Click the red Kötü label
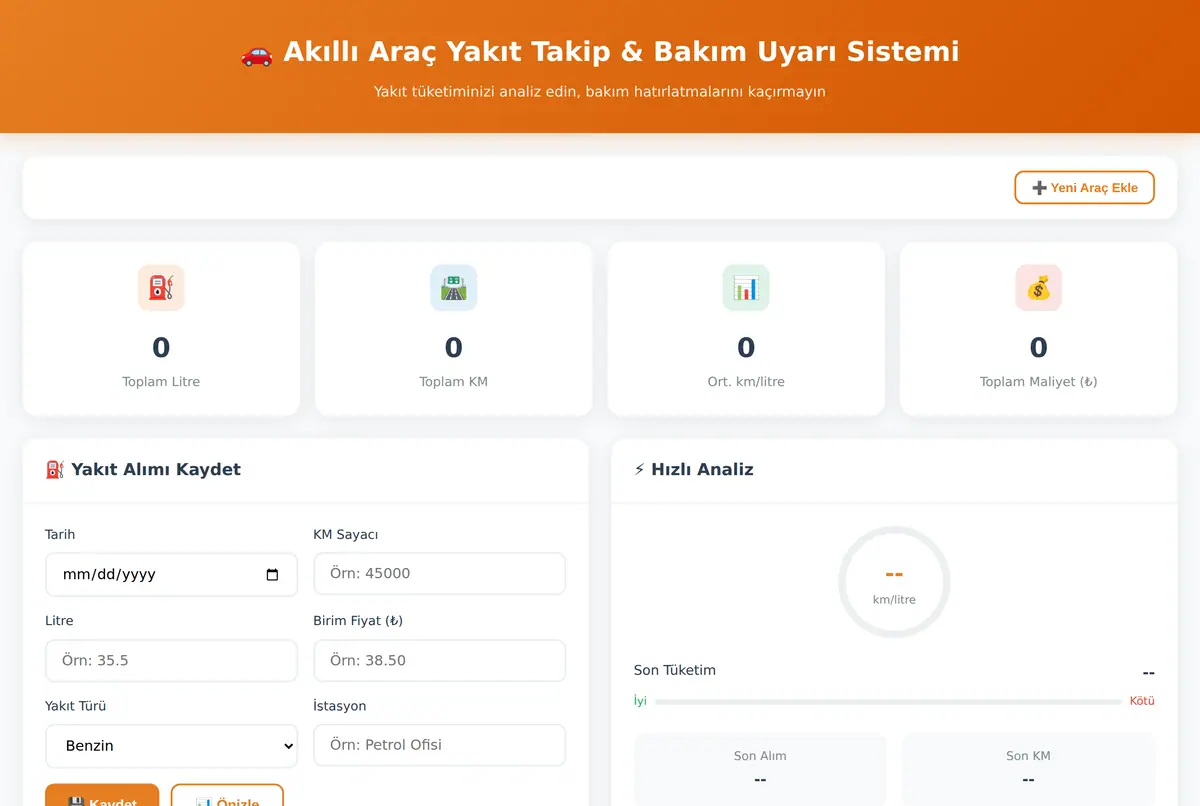The height and width of the screenshot is (806, 1200). [1142, 701]
